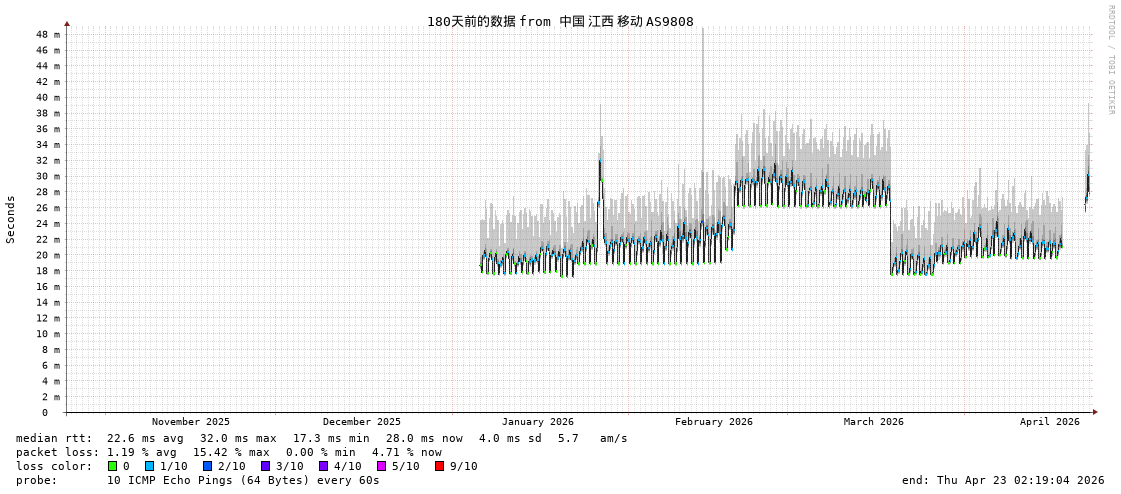Click the vertical Seconds y-axis label

(x=11, y=219)
